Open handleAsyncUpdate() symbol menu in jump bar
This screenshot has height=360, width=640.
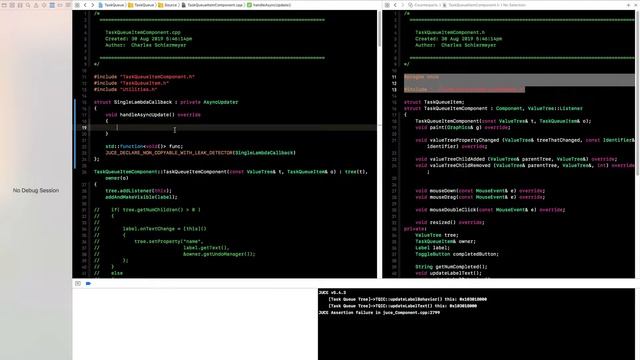[269, 5]
